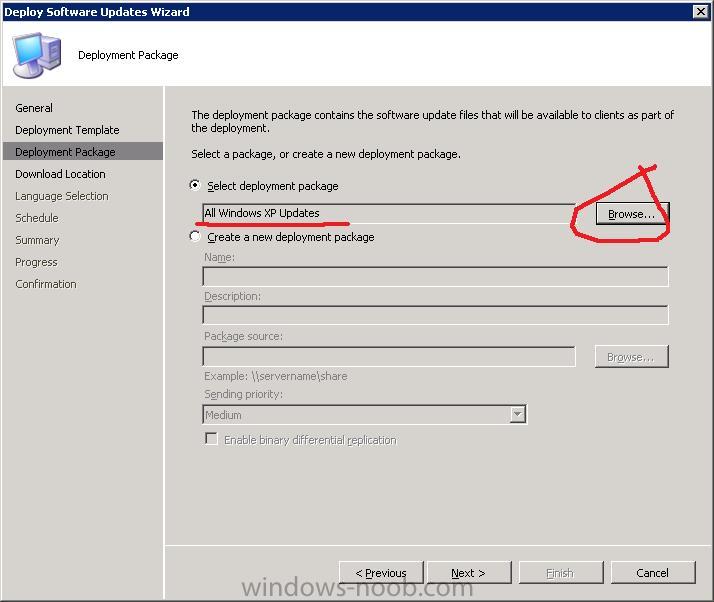Go to the Deployment Template step

[x=67, y=130]
